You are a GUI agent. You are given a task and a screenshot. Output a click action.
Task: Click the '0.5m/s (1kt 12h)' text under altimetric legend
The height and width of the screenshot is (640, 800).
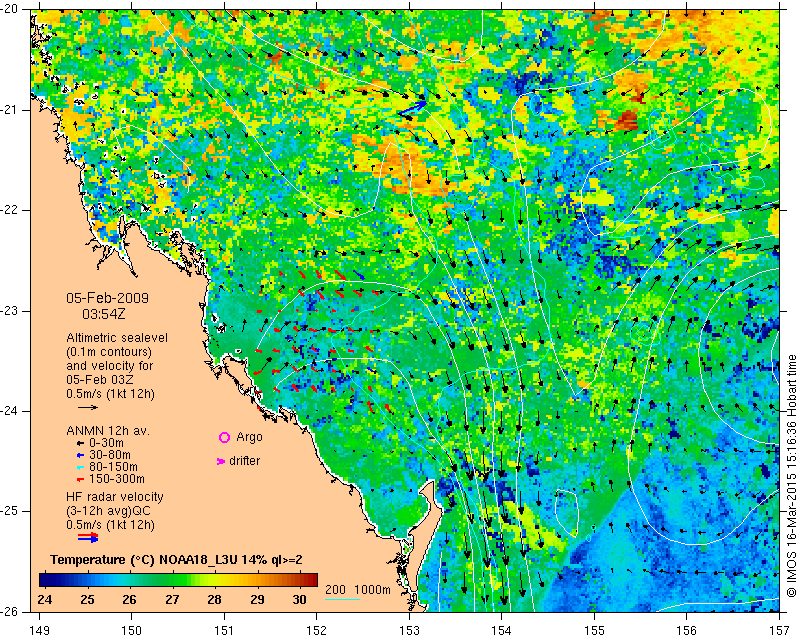110,394
